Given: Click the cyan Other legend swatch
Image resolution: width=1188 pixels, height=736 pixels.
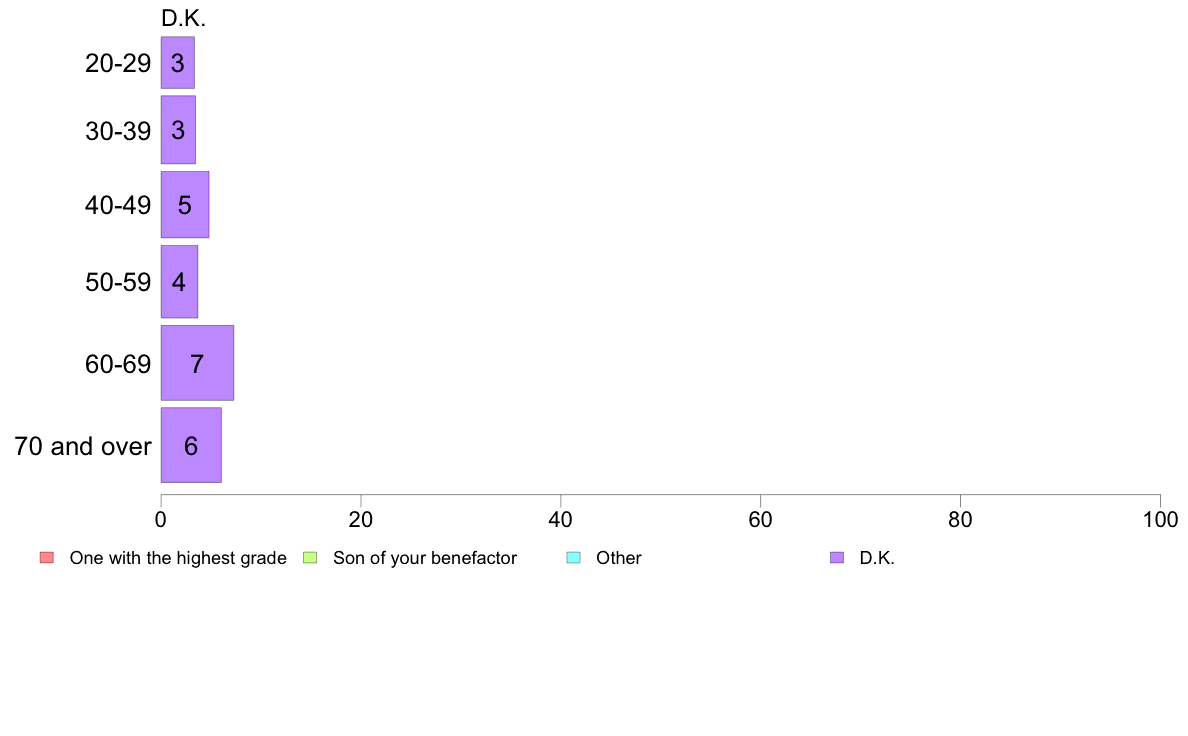Looking at the screenshot, I should (574, 558).
